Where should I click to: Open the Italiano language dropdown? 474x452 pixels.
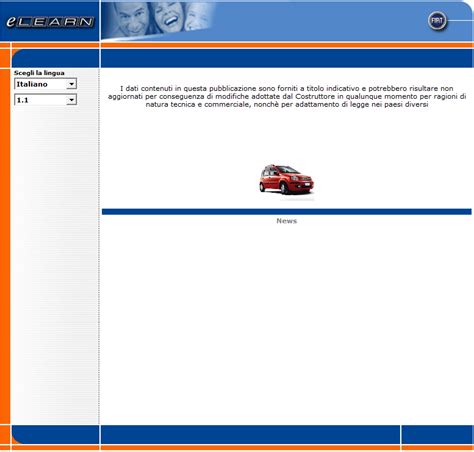[45, 84]
